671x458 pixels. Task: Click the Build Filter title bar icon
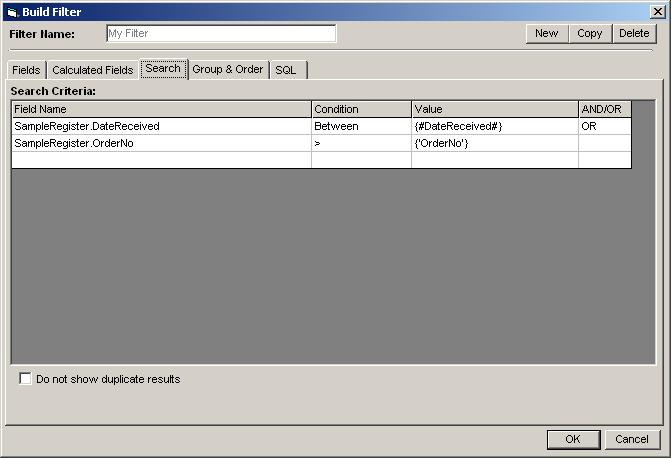11,12
